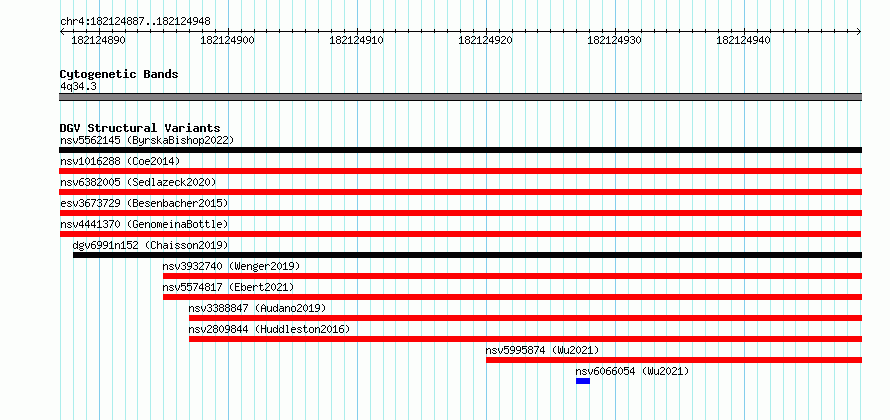Click the small blue bar under nsv6066054
Viewport: 890px width, 420px height.
583,381
